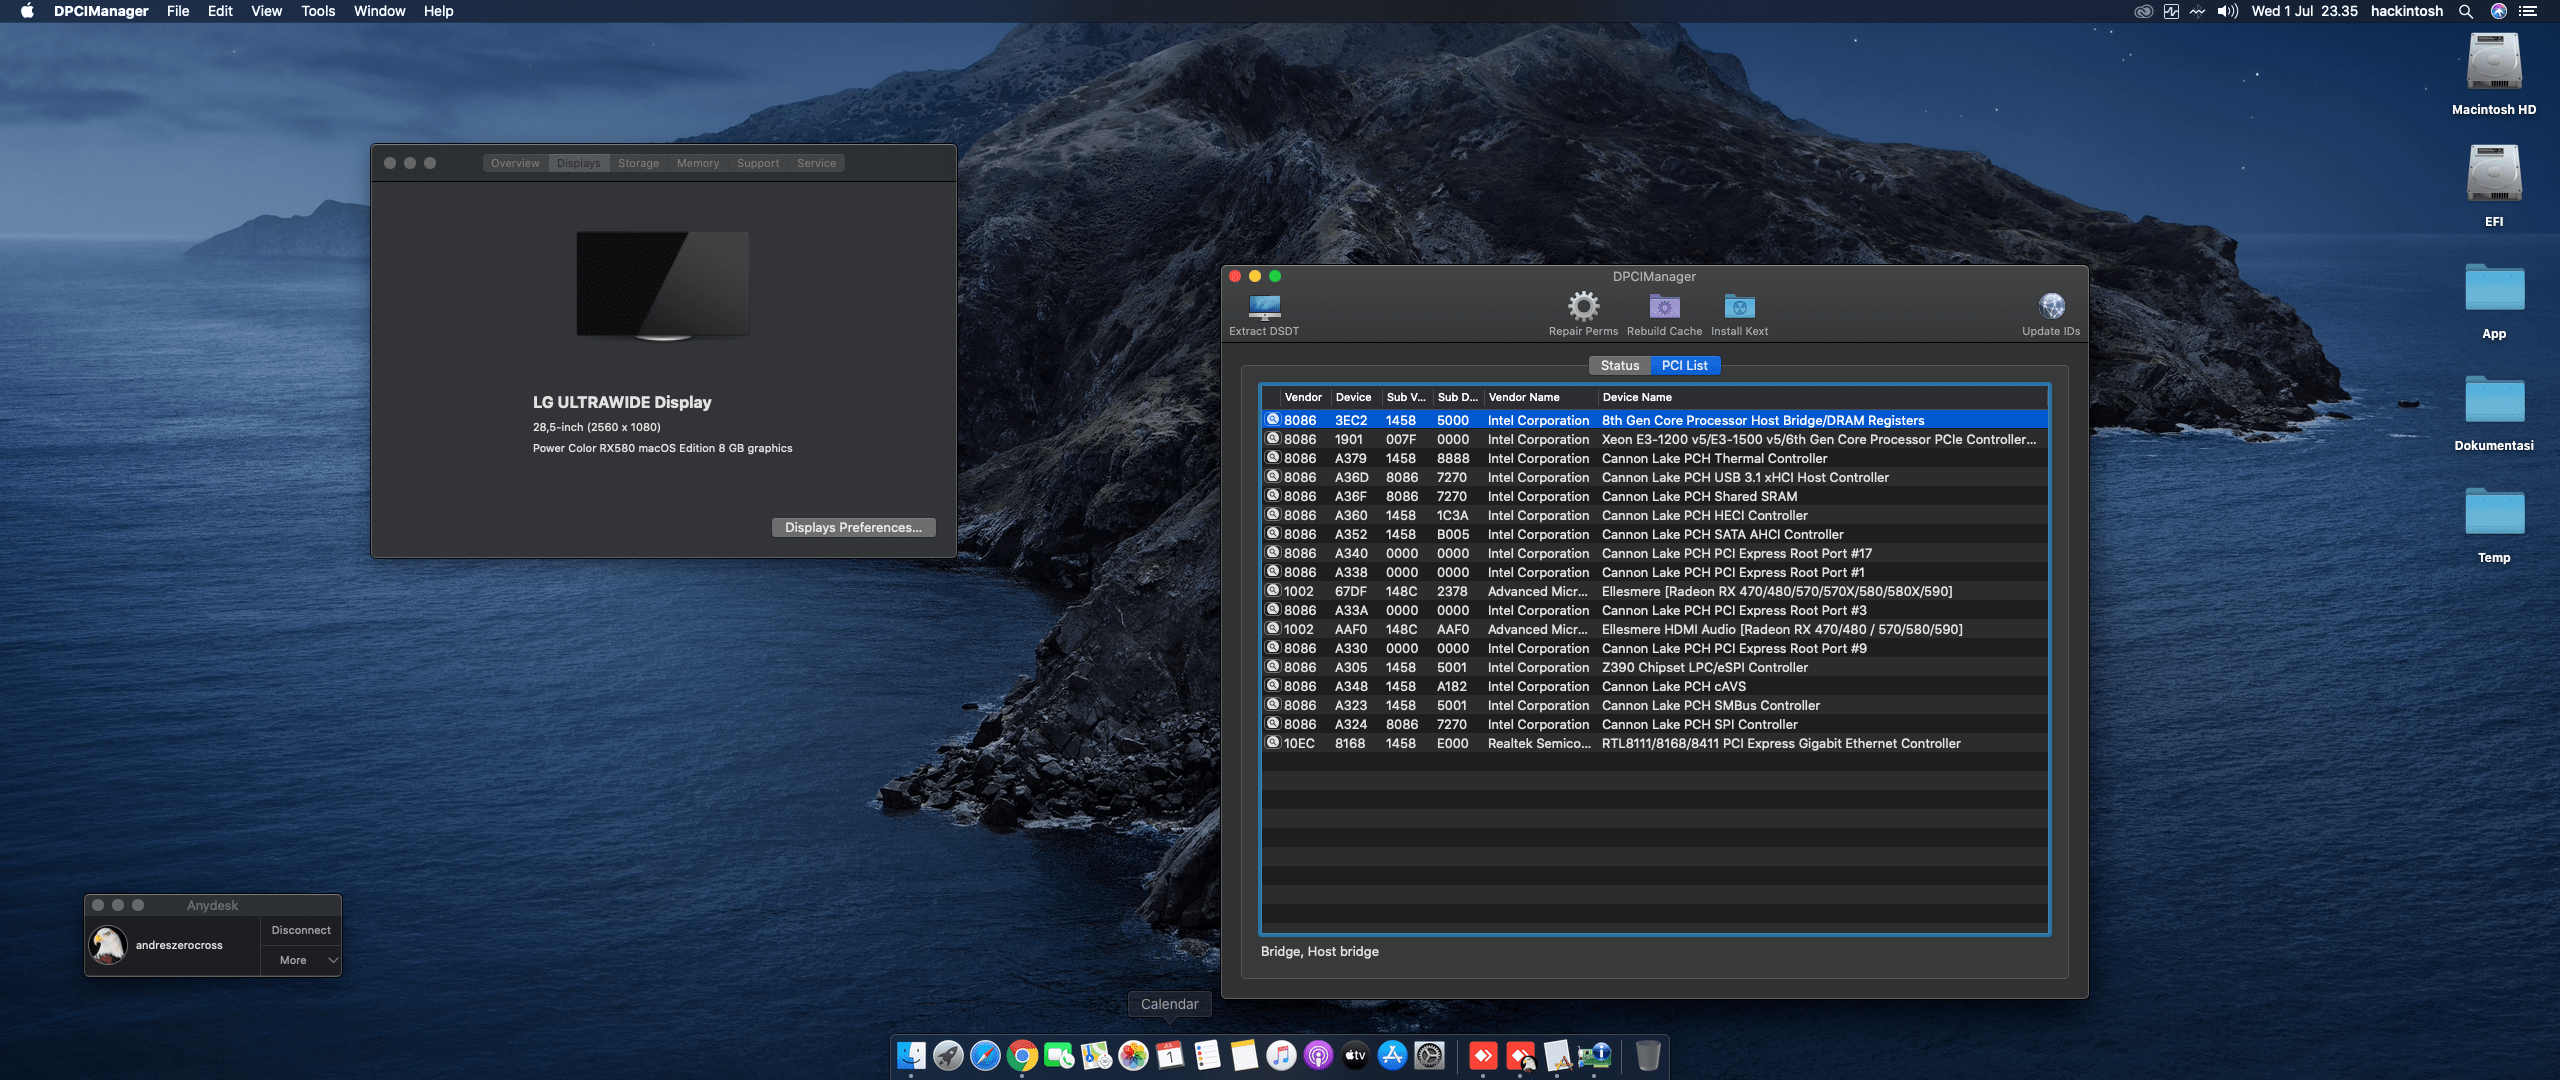Viewport: 2560px width, 1080px height.
Task: Open the first AnyDesk Dock icon
Action: [x=1483, y=1055]
